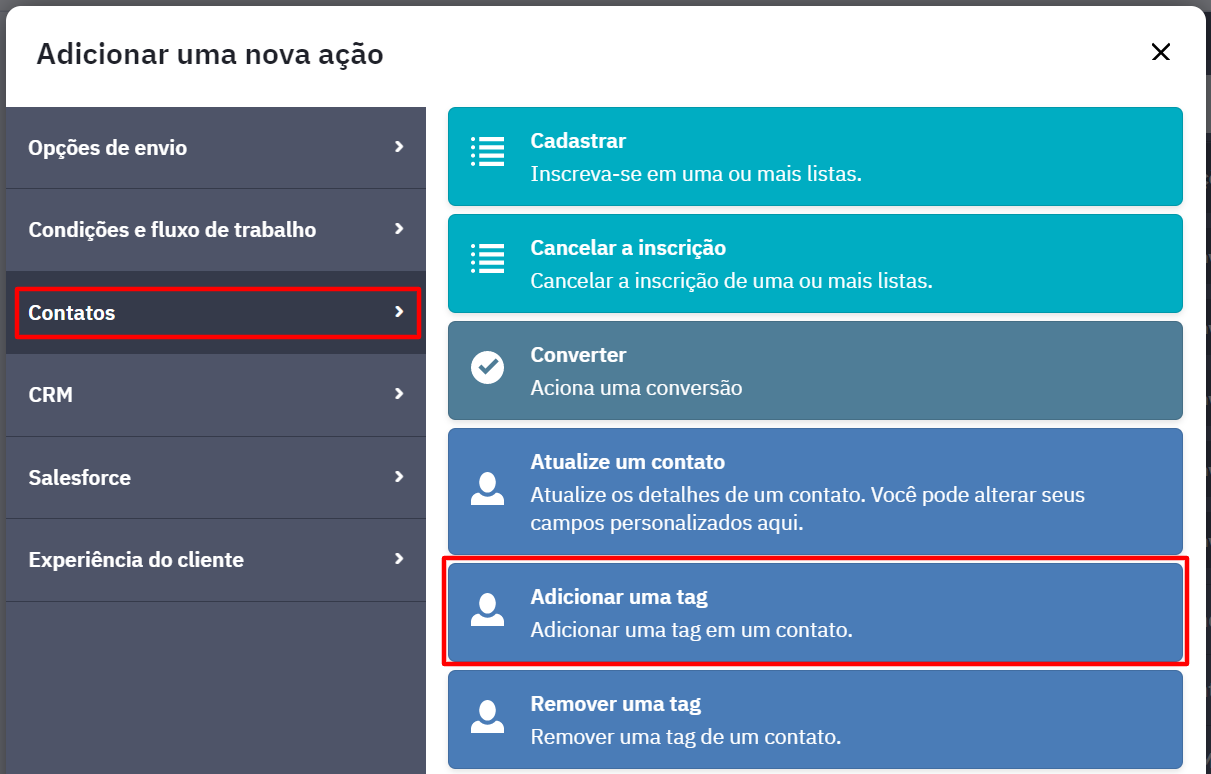
Task: Choose the Atualize um contato action title
Action: 627,462
